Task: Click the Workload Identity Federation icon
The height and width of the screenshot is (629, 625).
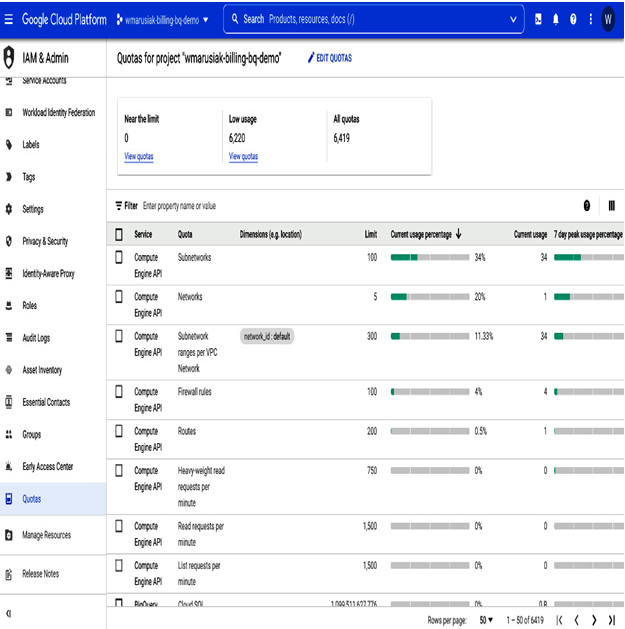Action: (x=9, y=112)
